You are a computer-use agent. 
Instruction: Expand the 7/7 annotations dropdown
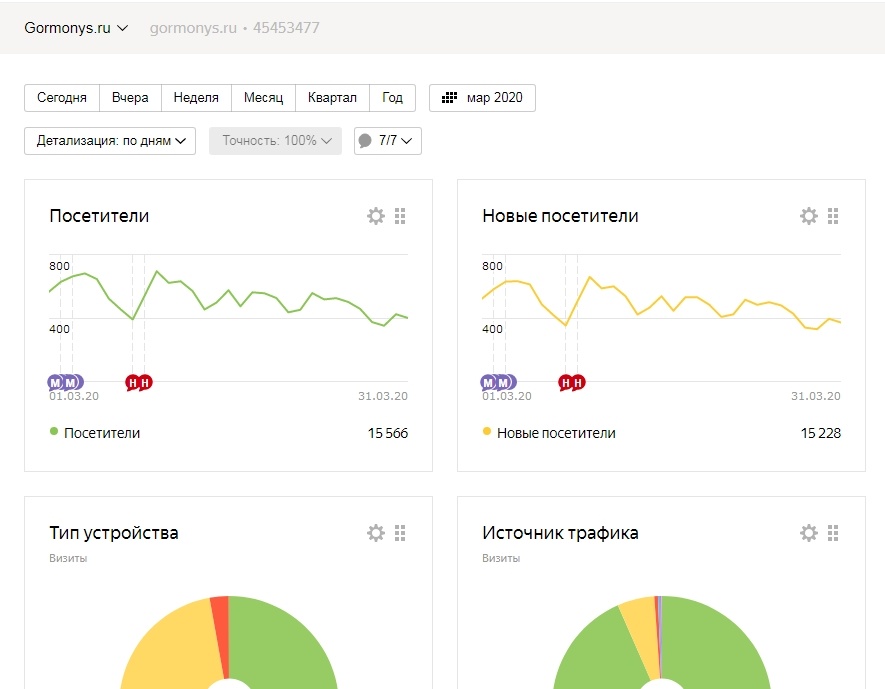pos(388,141)
